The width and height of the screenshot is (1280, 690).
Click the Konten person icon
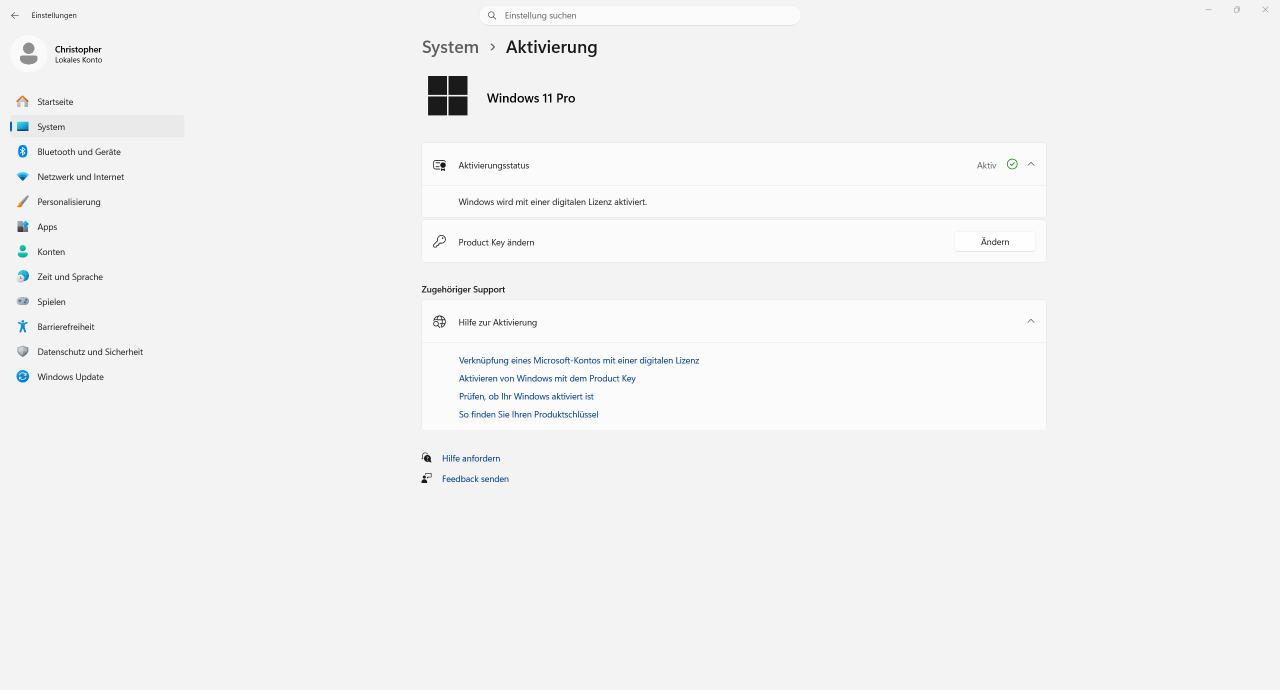[x=22, y=252]
